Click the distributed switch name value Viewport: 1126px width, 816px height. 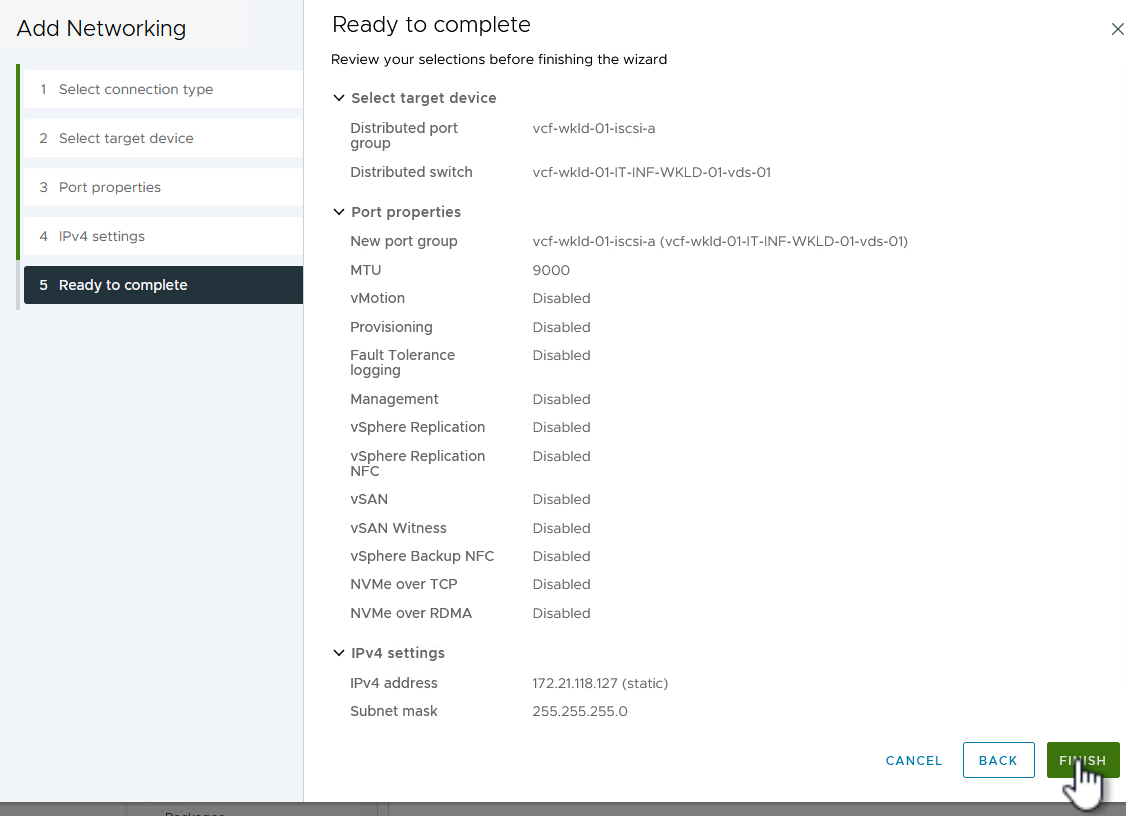[651, 172]
